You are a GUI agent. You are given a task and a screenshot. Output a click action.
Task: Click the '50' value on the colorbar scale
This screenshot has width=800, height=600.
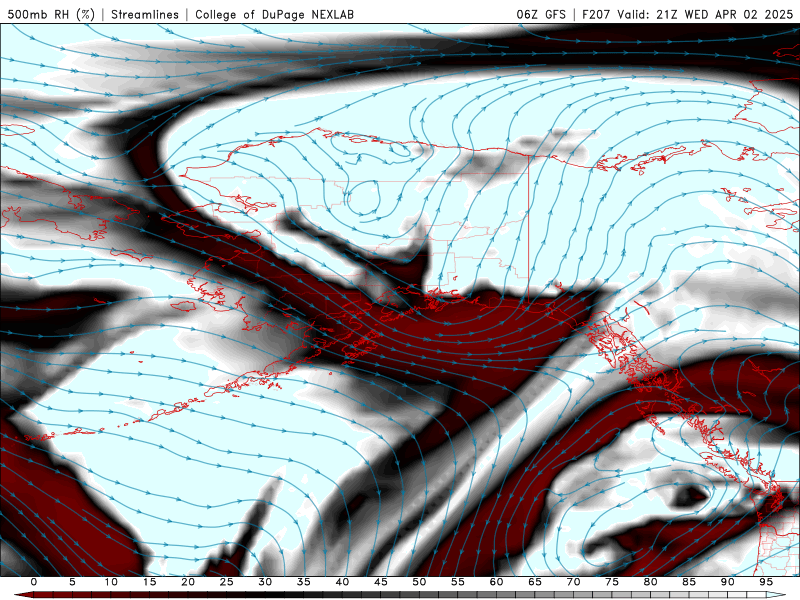click(419, 582)
